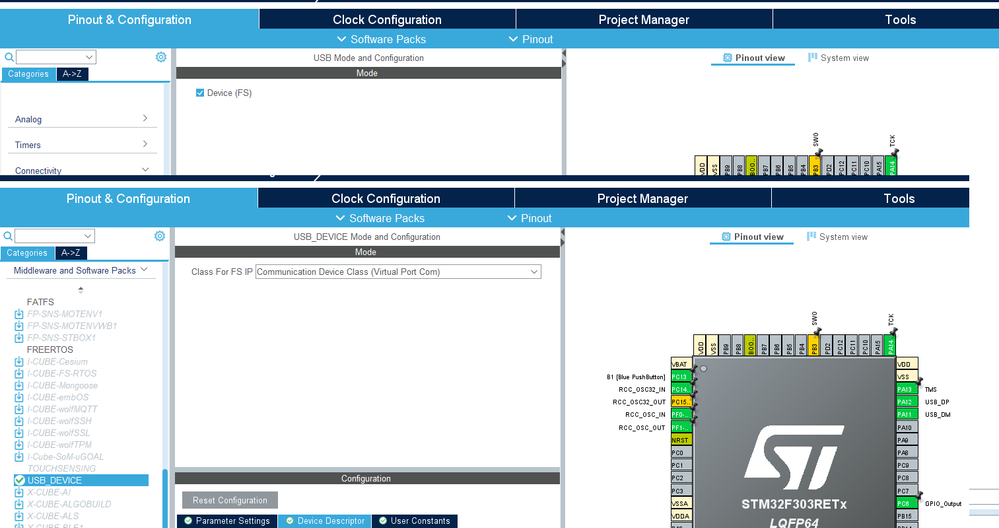Collapse the Connectivity category

coord(81,170)
